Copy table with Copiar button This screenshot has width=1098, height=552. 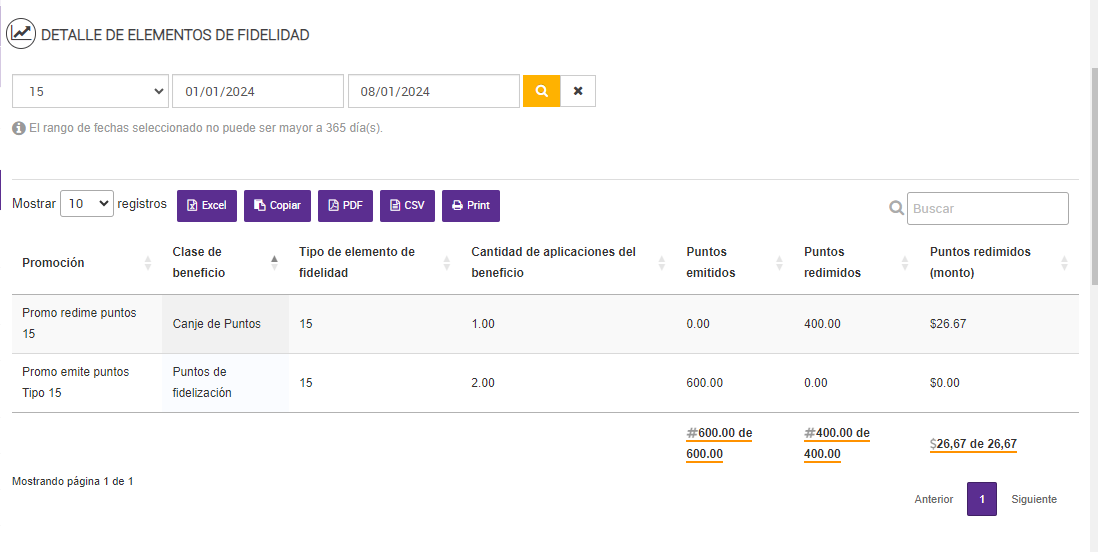point(277,205)
